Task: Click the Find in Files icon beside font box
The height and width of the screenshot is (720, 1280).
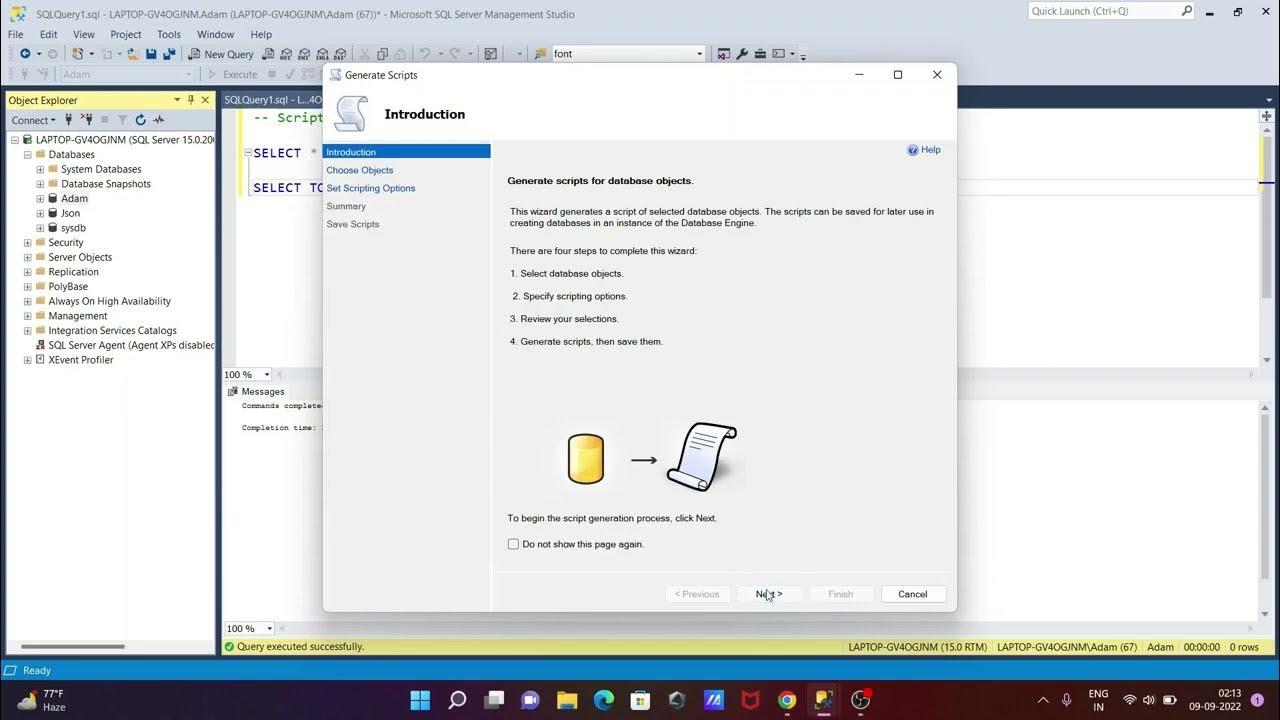Action: coord(541,54)
